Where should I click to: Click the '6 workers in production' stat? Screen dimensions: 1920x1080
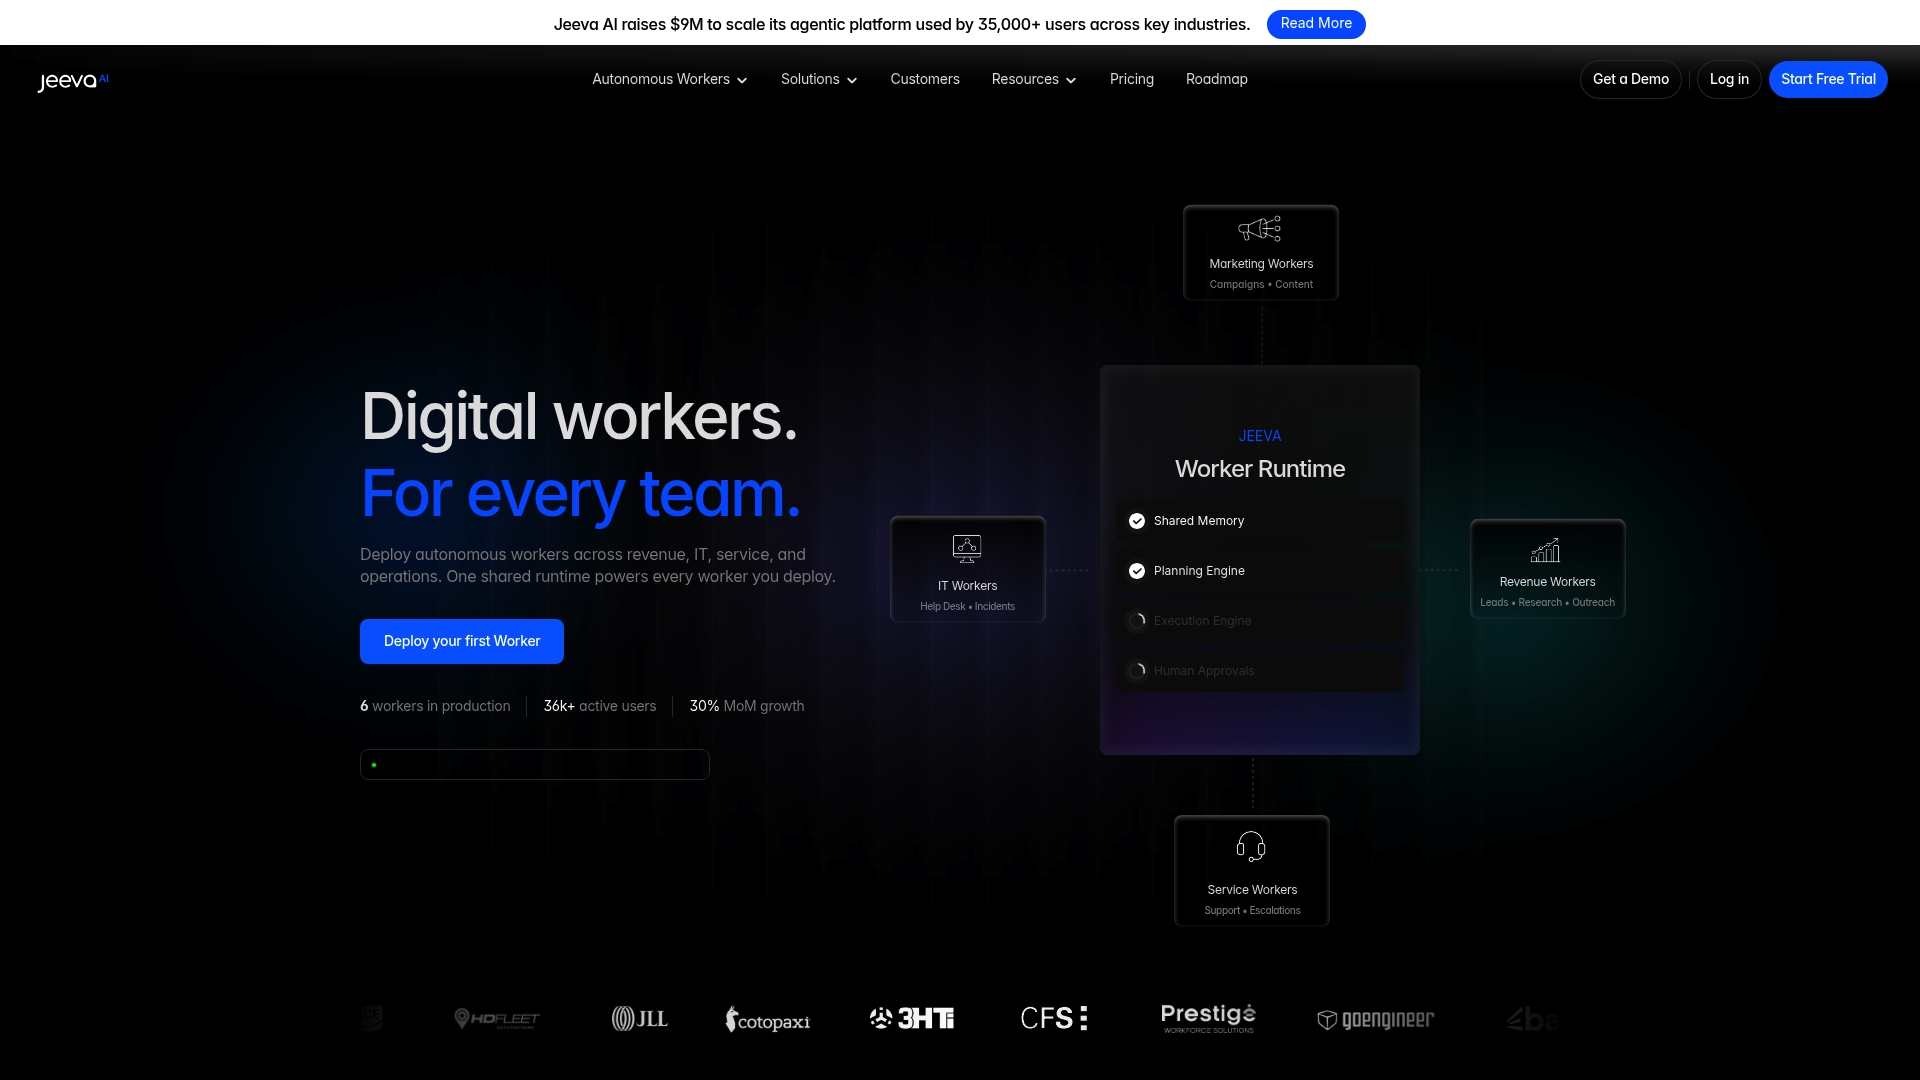click(x=435, y=706)
